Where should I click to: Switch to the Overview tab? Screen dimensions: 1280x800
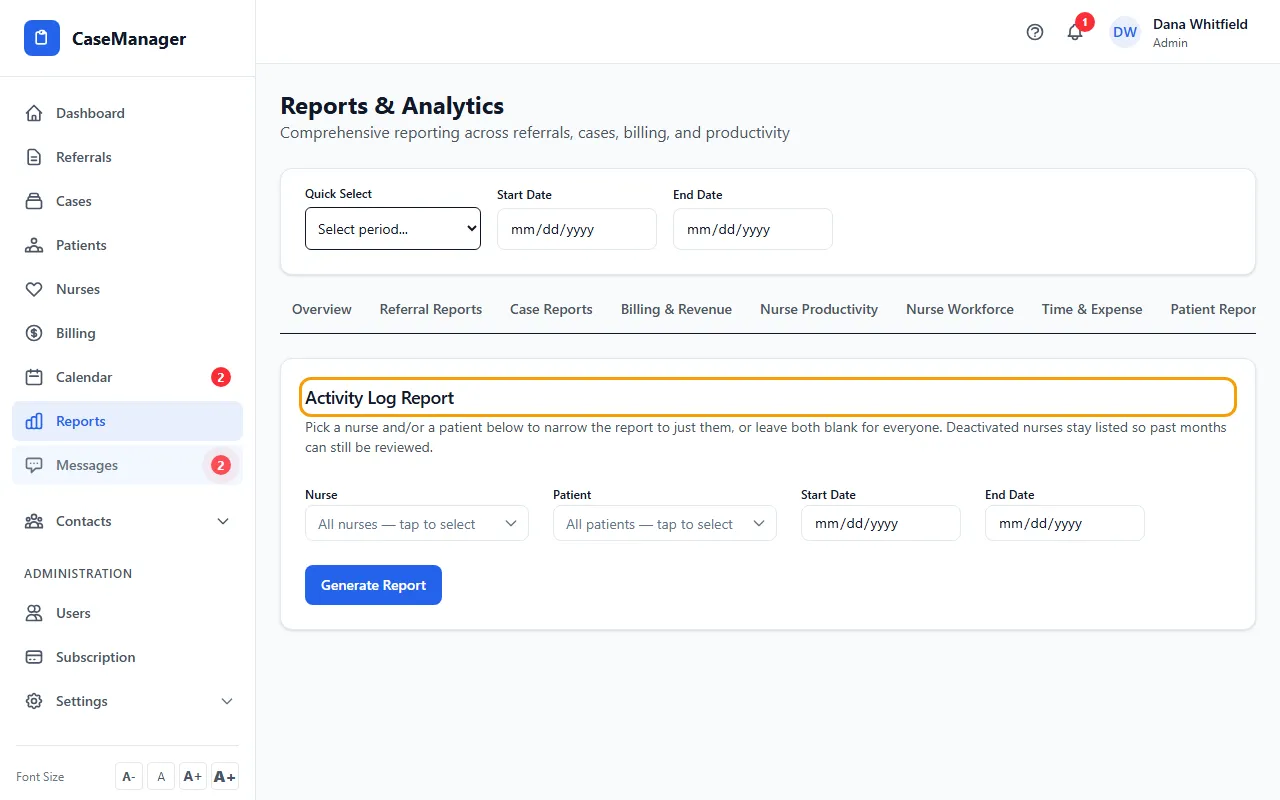322,310
